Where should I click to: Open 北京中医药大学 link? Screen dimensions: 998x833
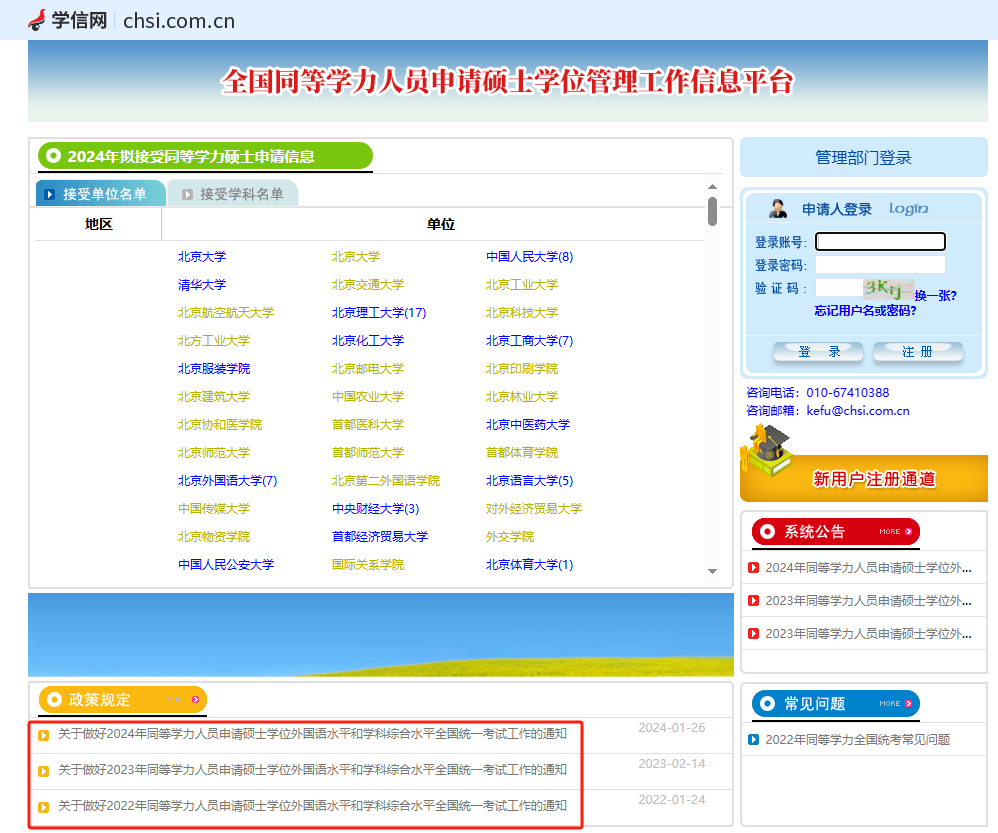coord(528,424)
